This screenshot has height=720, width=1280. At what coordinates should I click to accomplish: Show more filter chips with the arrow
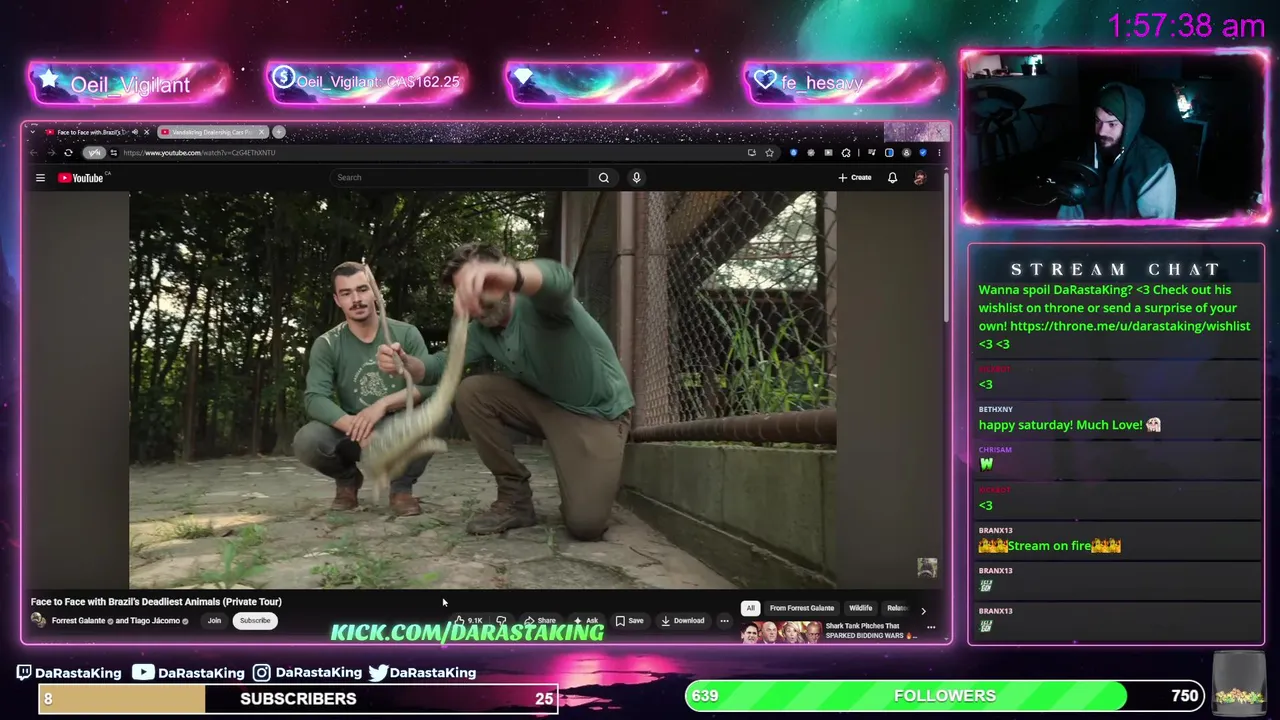point(923,611)
